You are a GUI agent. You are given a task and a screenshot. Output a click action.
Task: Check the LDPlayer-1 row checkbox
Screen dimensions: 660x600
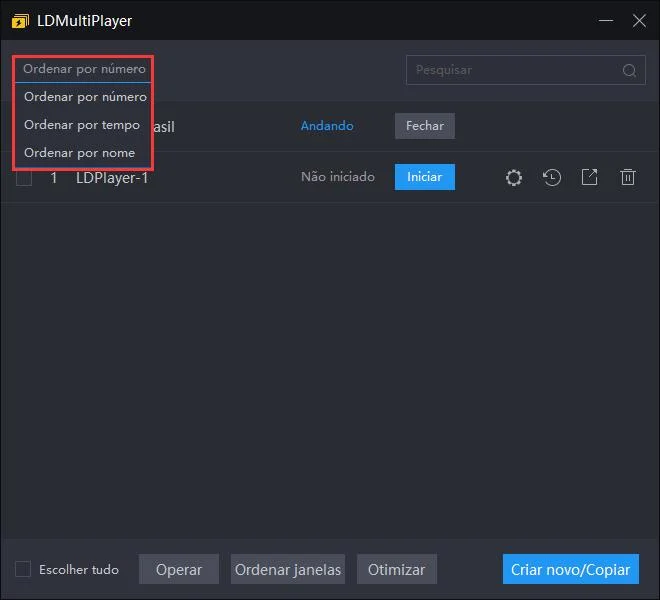tap(24, 177)
